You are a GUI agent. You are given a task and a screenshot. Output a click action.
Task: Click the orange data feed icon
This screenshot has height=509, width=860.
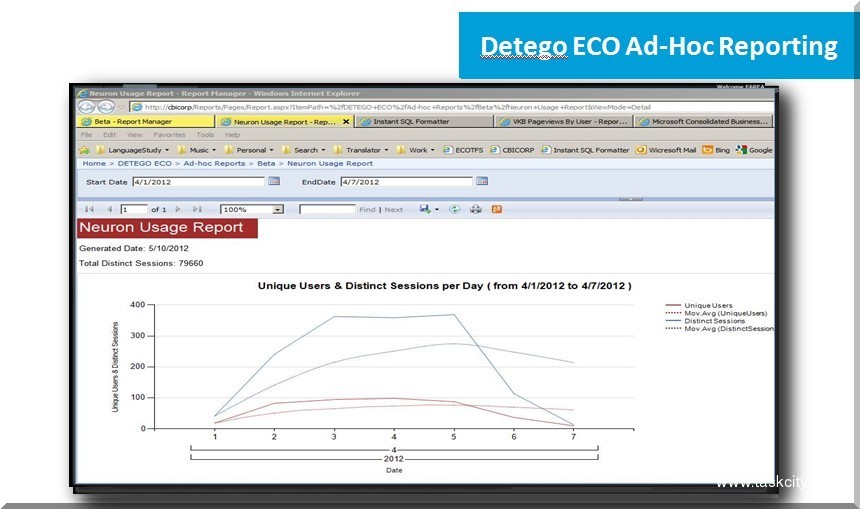[496, 209]
